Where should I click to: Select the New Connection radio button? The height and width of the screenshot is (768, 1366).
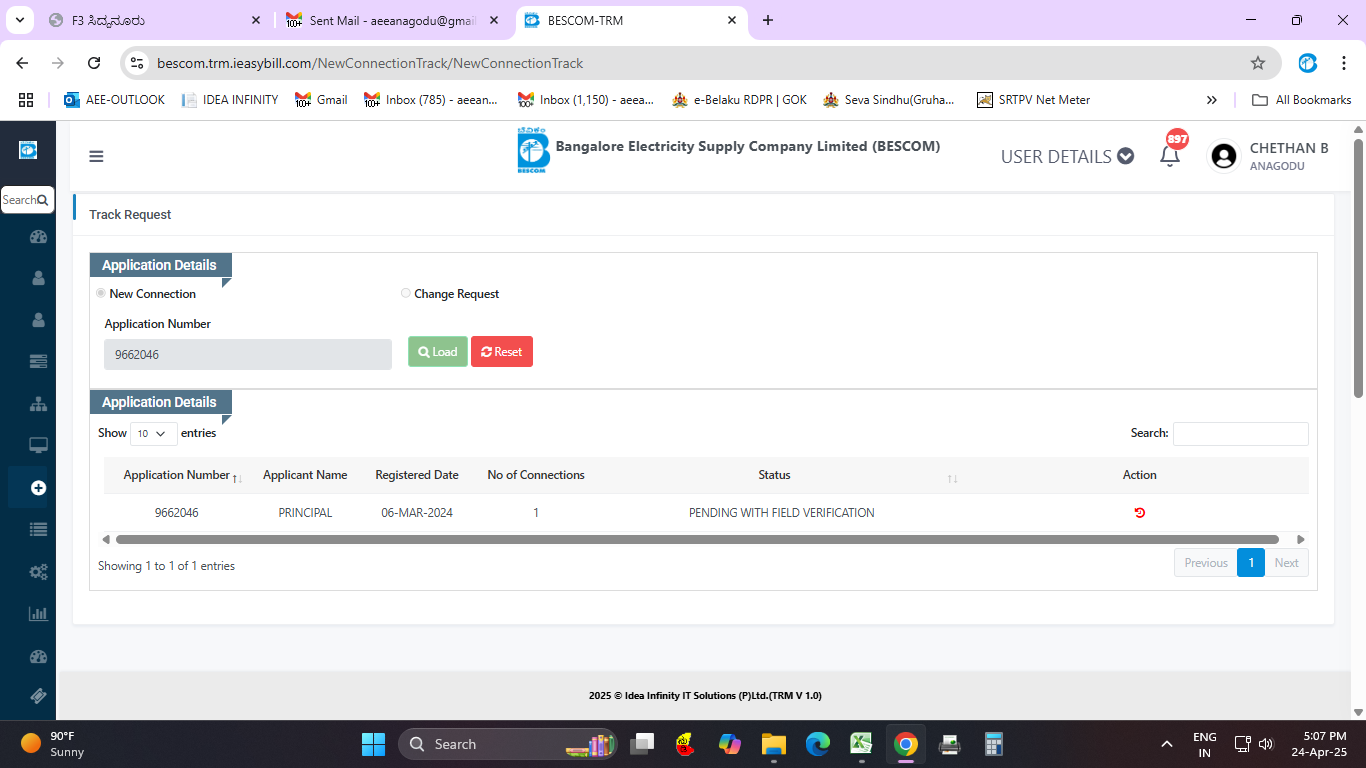tap(100, 293)
